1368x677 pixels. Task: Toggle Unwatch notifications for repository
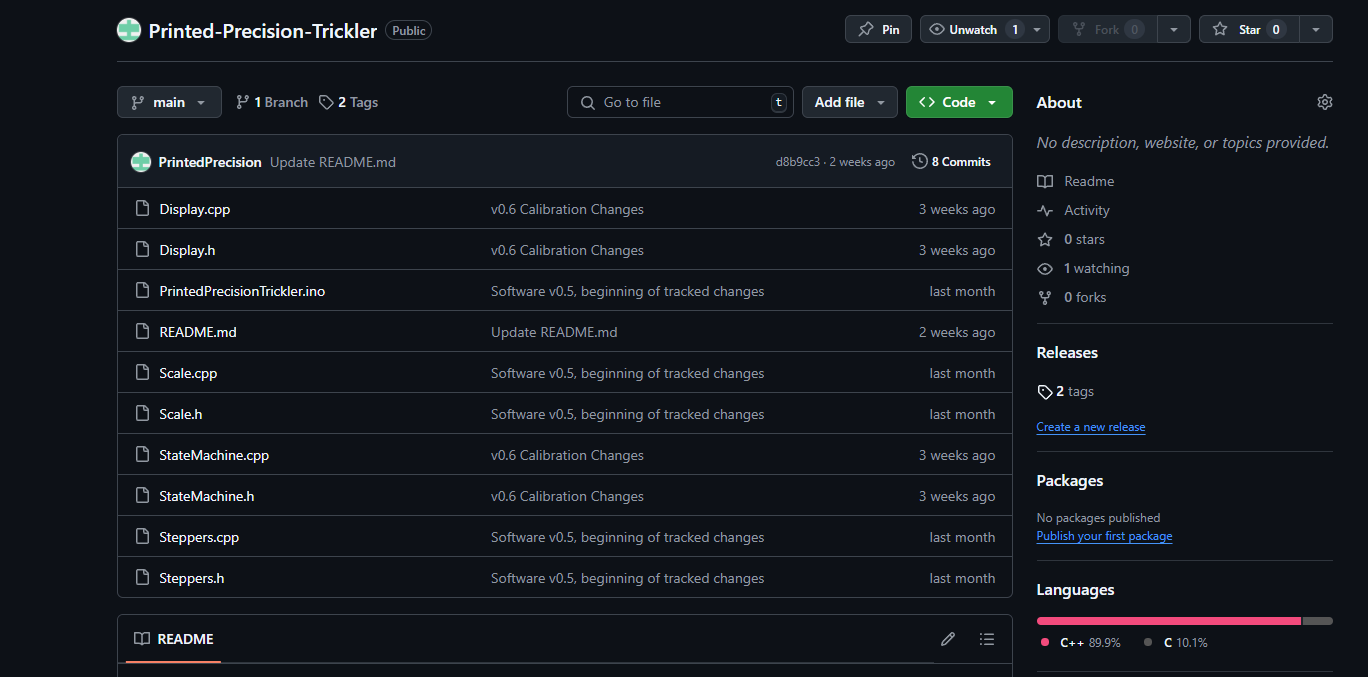(x=972, y=30)
